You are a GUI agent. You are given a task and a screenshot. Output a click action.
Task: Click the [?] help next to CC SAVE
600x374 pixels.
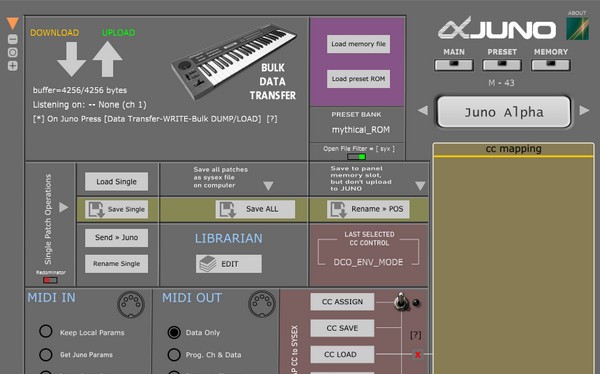click(x=416, y=335)
